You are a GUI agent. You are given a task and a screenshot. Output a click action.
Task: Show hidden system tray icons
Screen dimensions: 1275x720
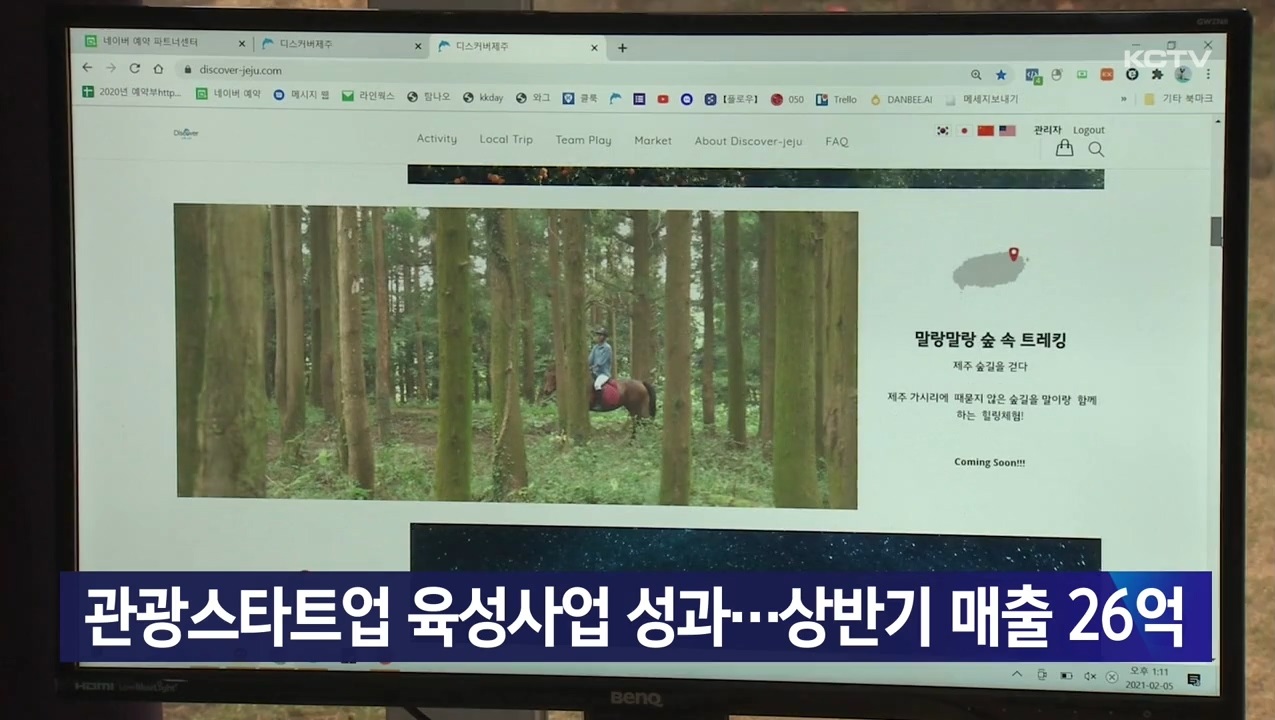coord(1017,675)
